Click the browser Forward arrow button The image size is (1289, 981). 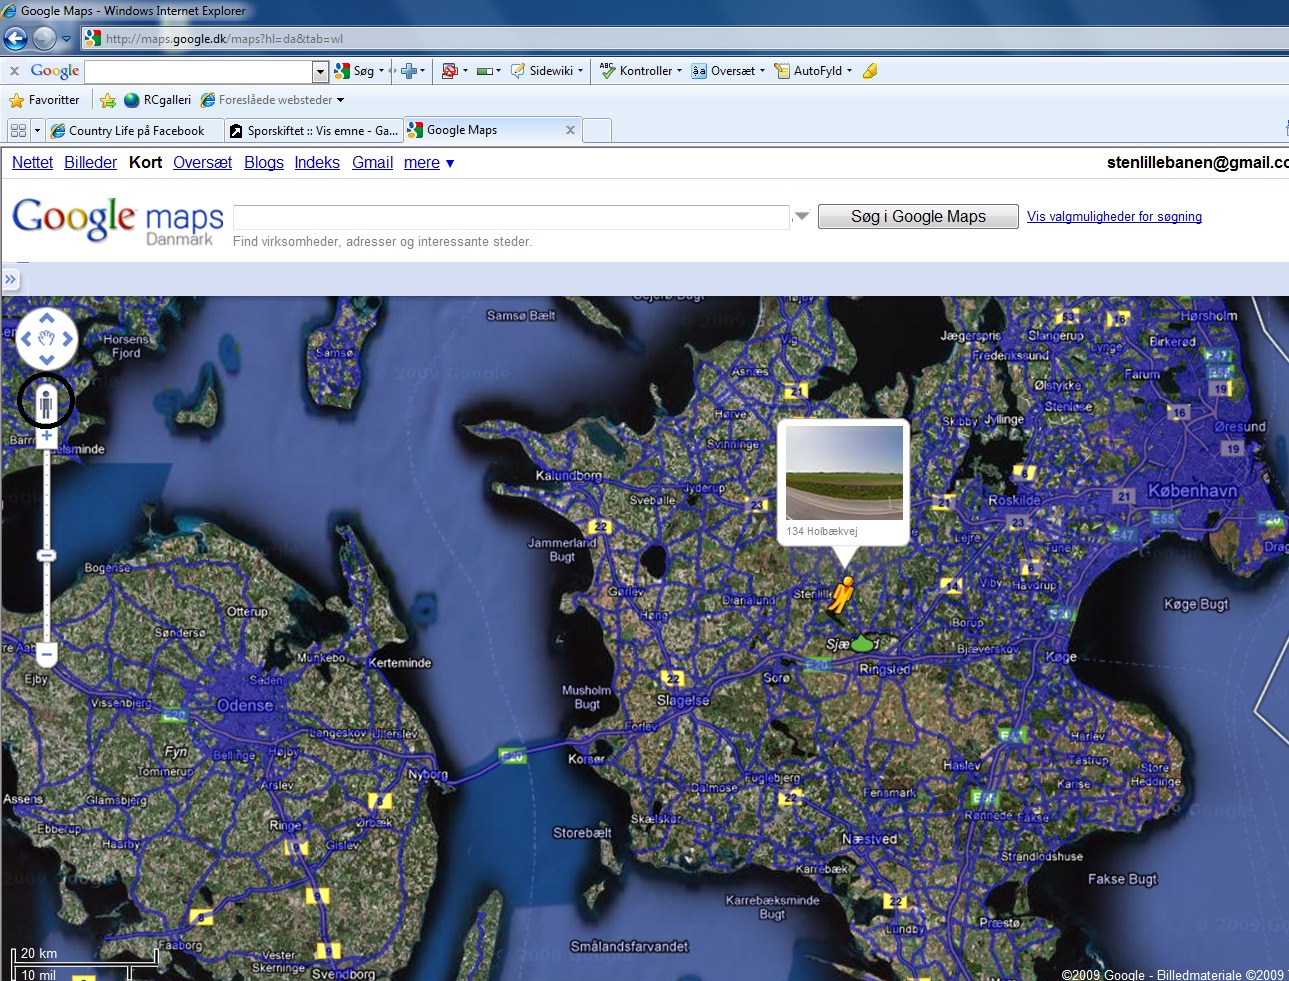coord(44,39)
